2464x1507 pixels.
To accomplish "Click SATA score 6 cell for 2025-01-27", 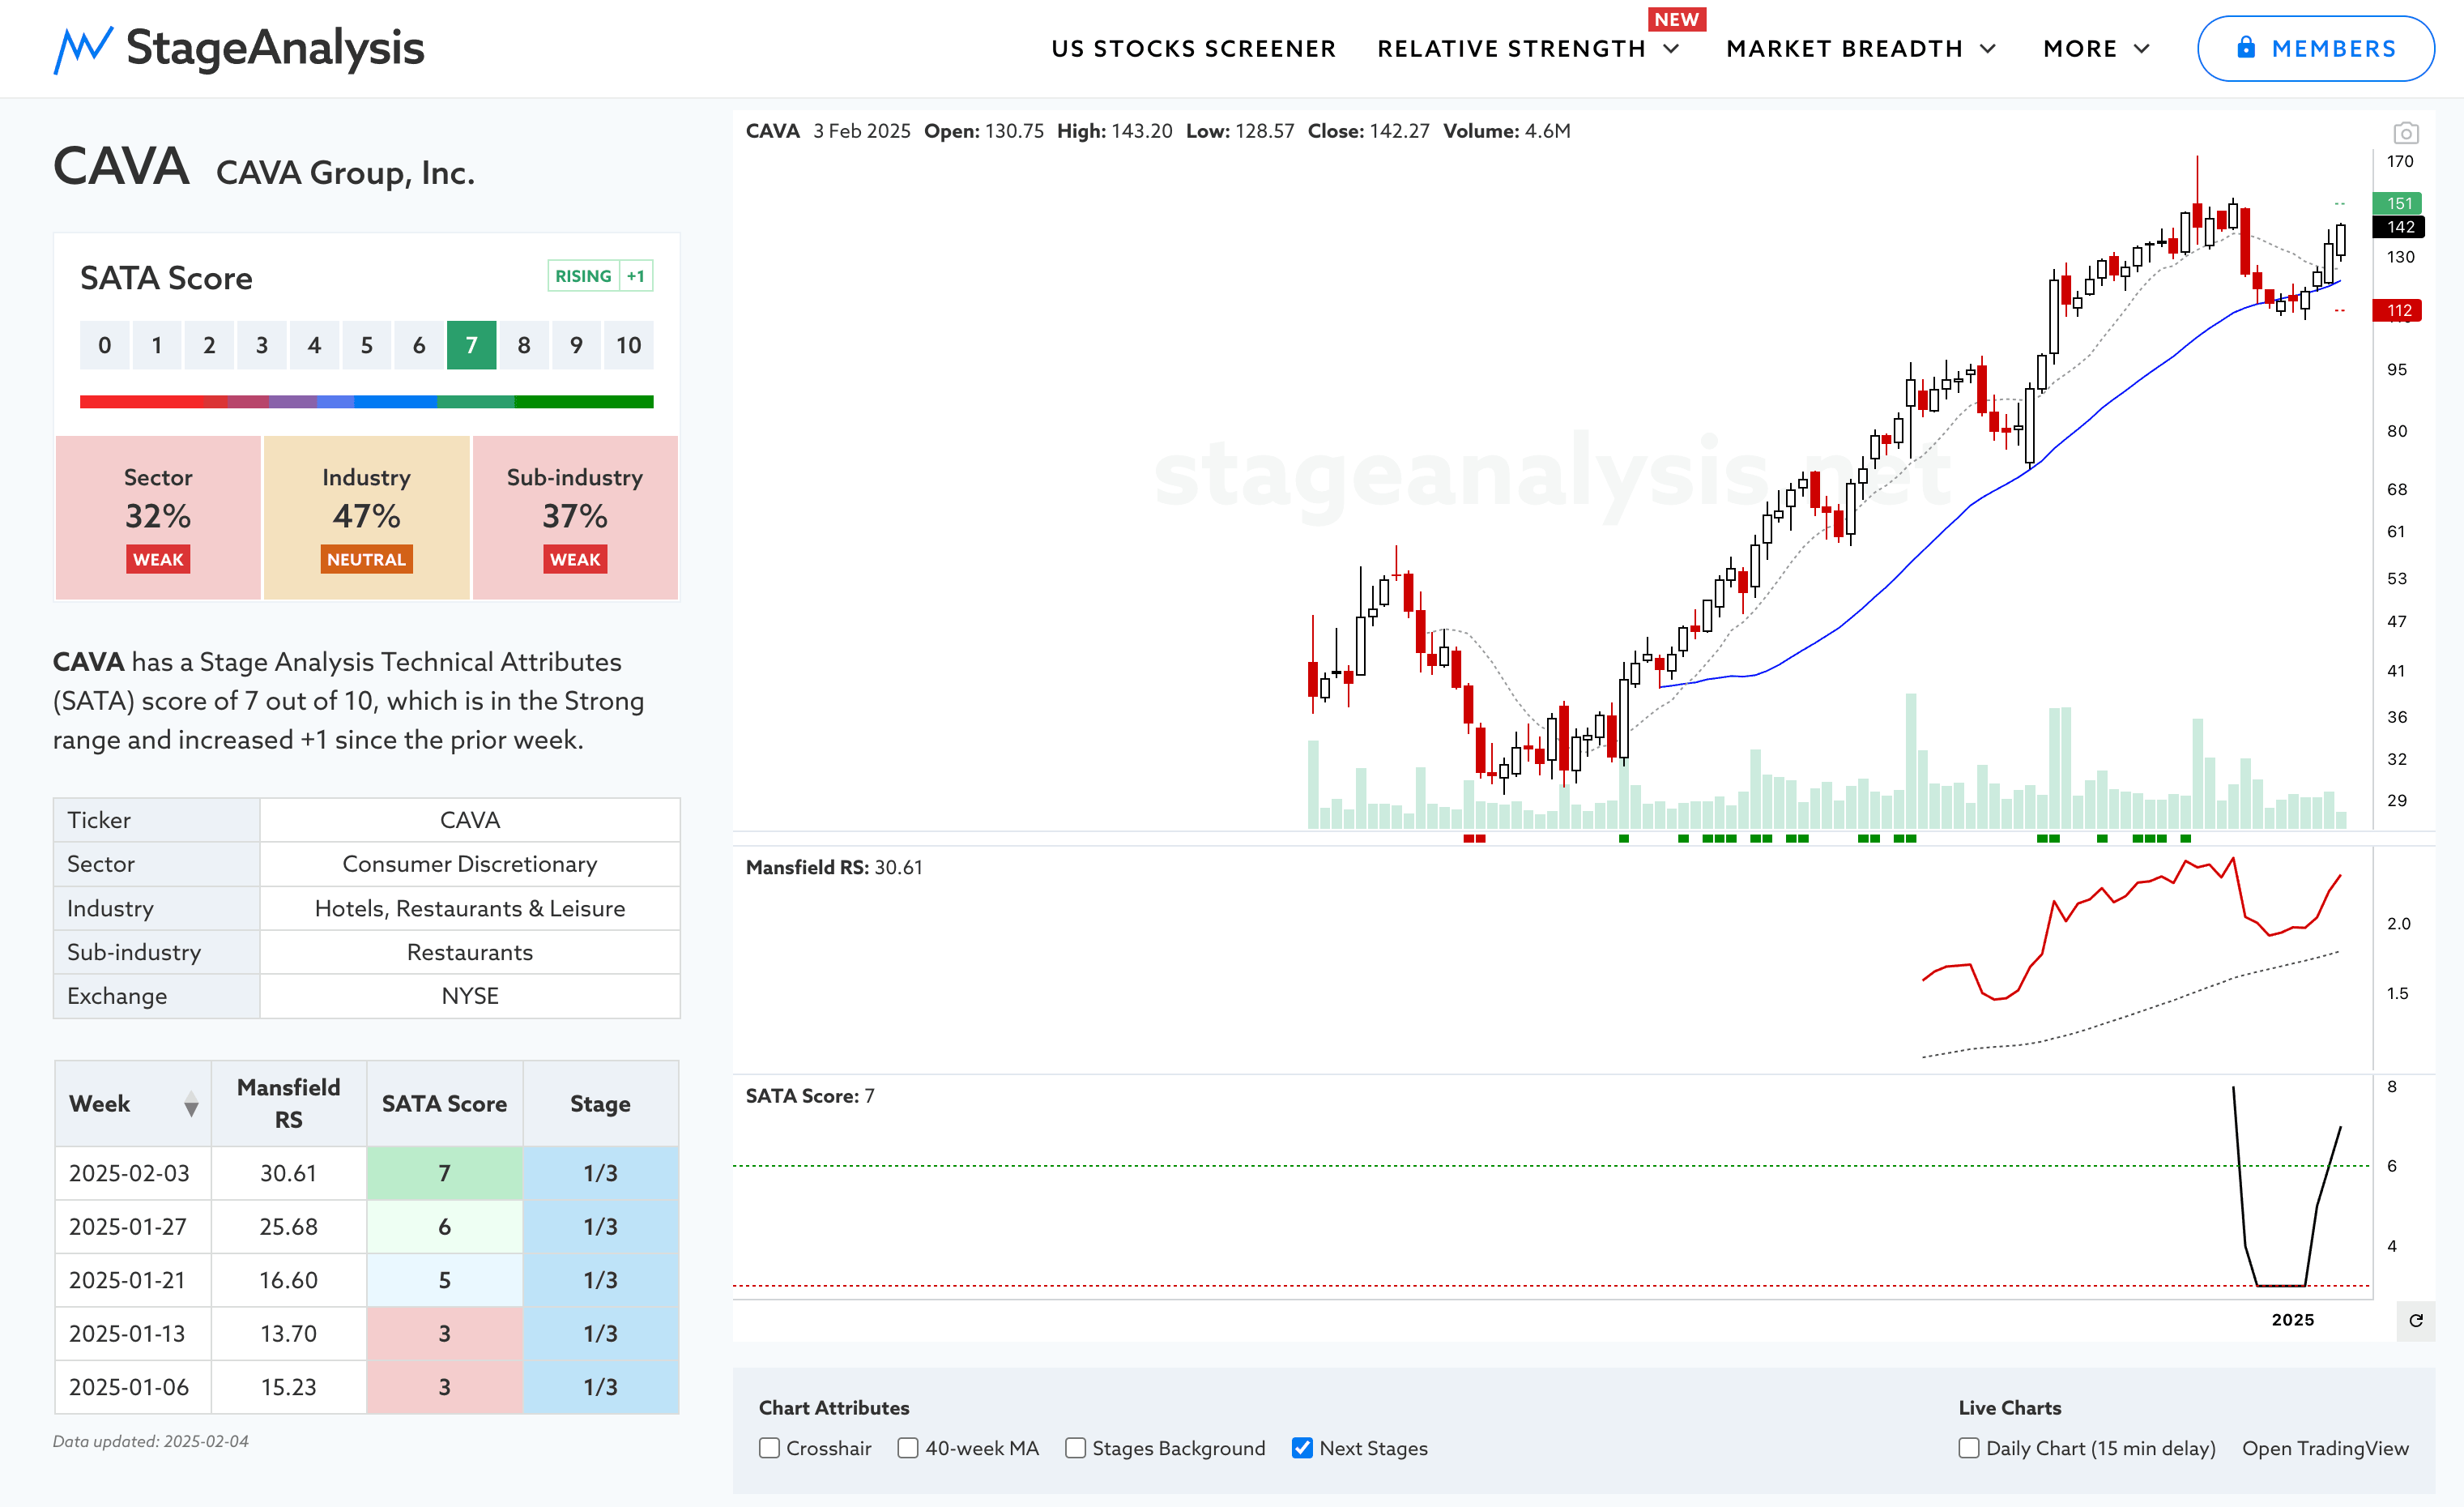I will [x=444, y=1227].
